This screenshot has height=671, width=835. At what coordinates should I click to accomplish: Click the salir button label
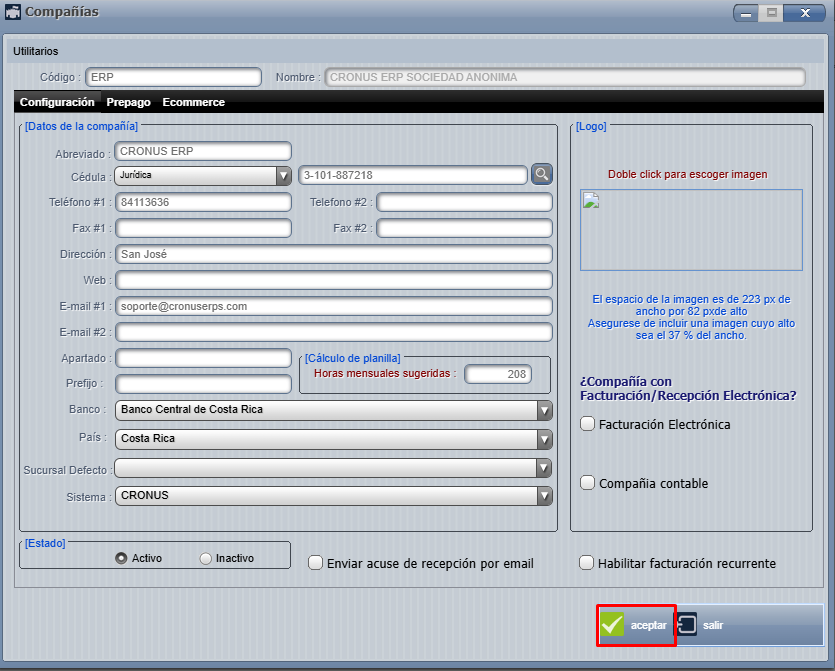[x=713, y=625]
